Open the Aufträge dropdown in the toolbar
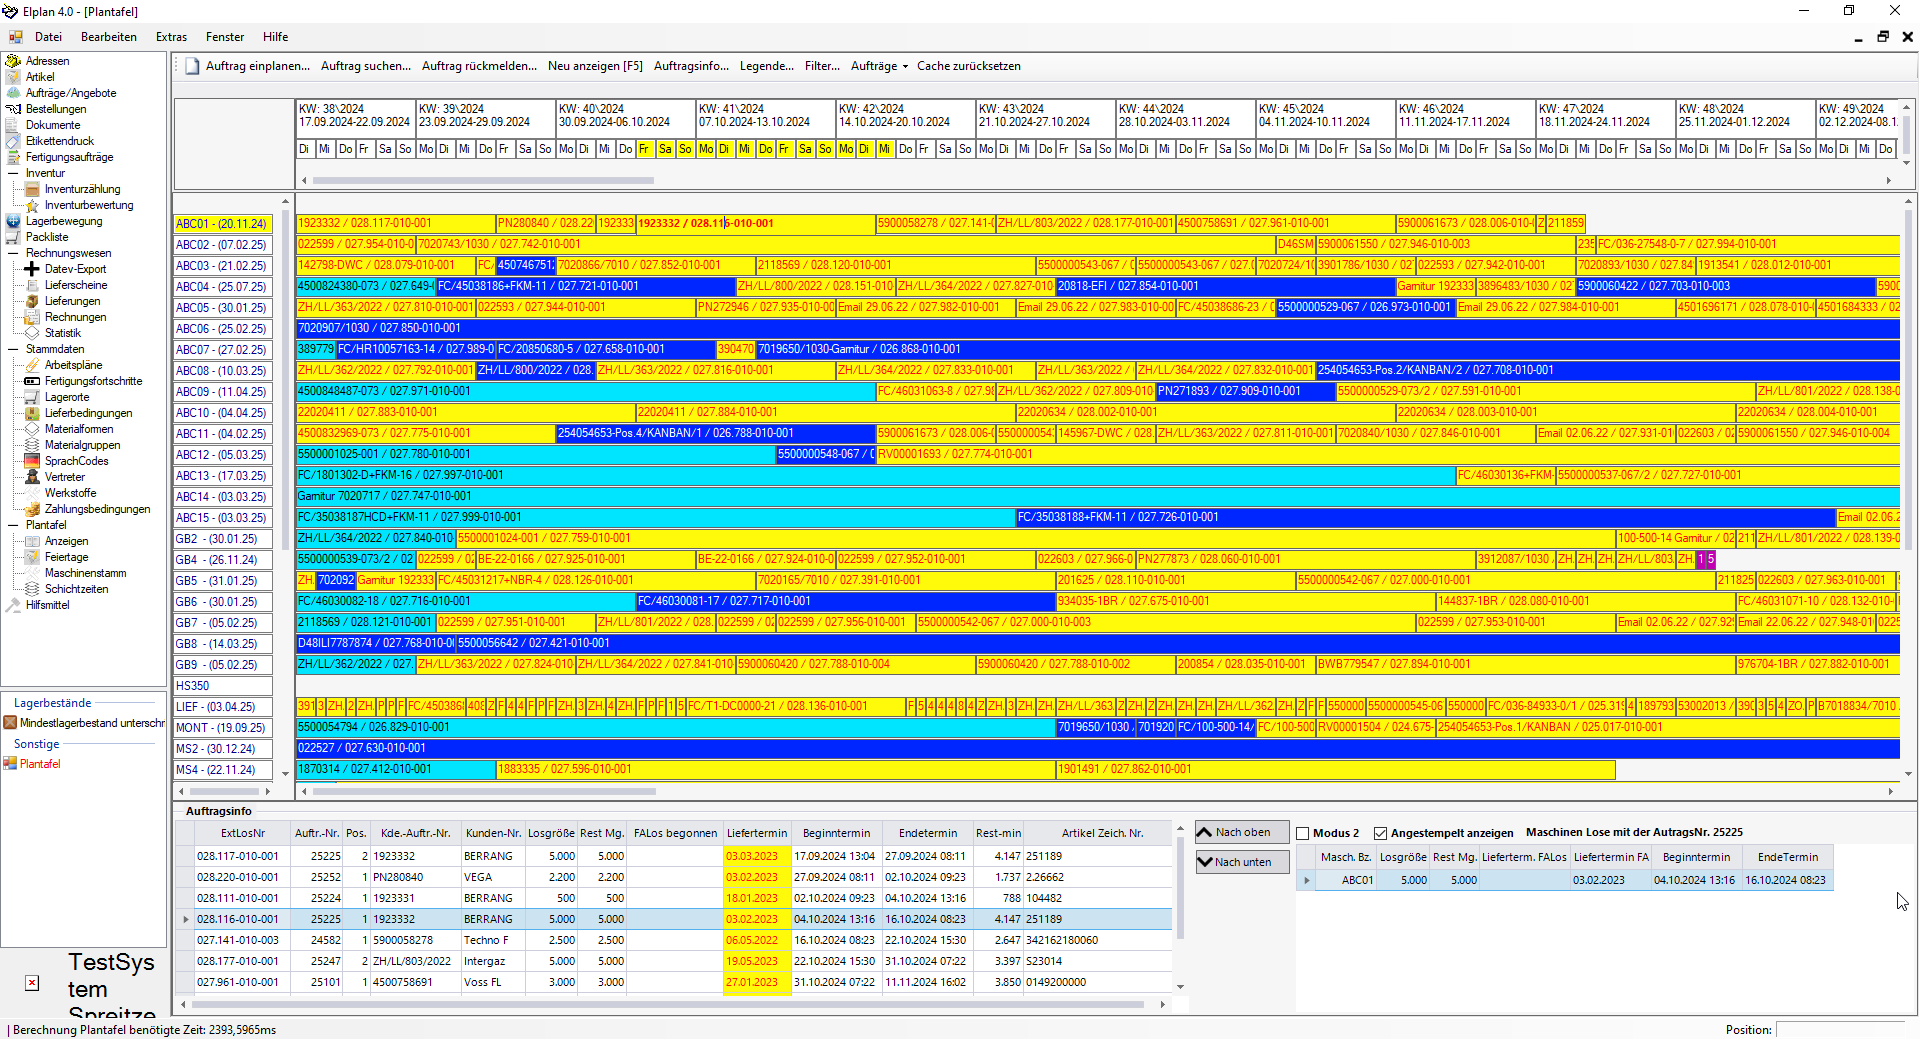 (x=880, y=66)
